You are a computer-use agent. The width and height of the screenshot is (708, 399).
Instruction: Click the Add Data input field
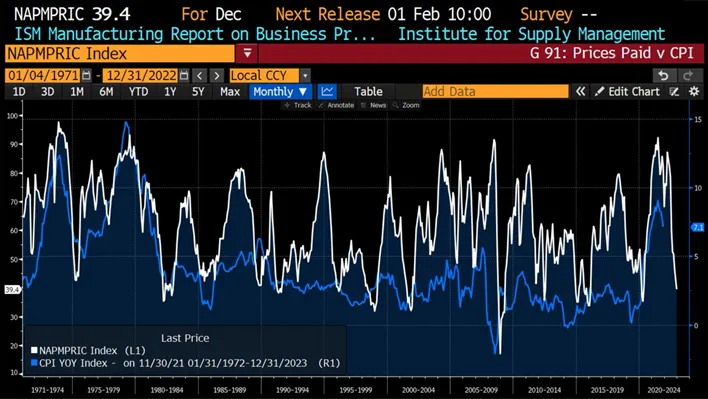(495, 92)
